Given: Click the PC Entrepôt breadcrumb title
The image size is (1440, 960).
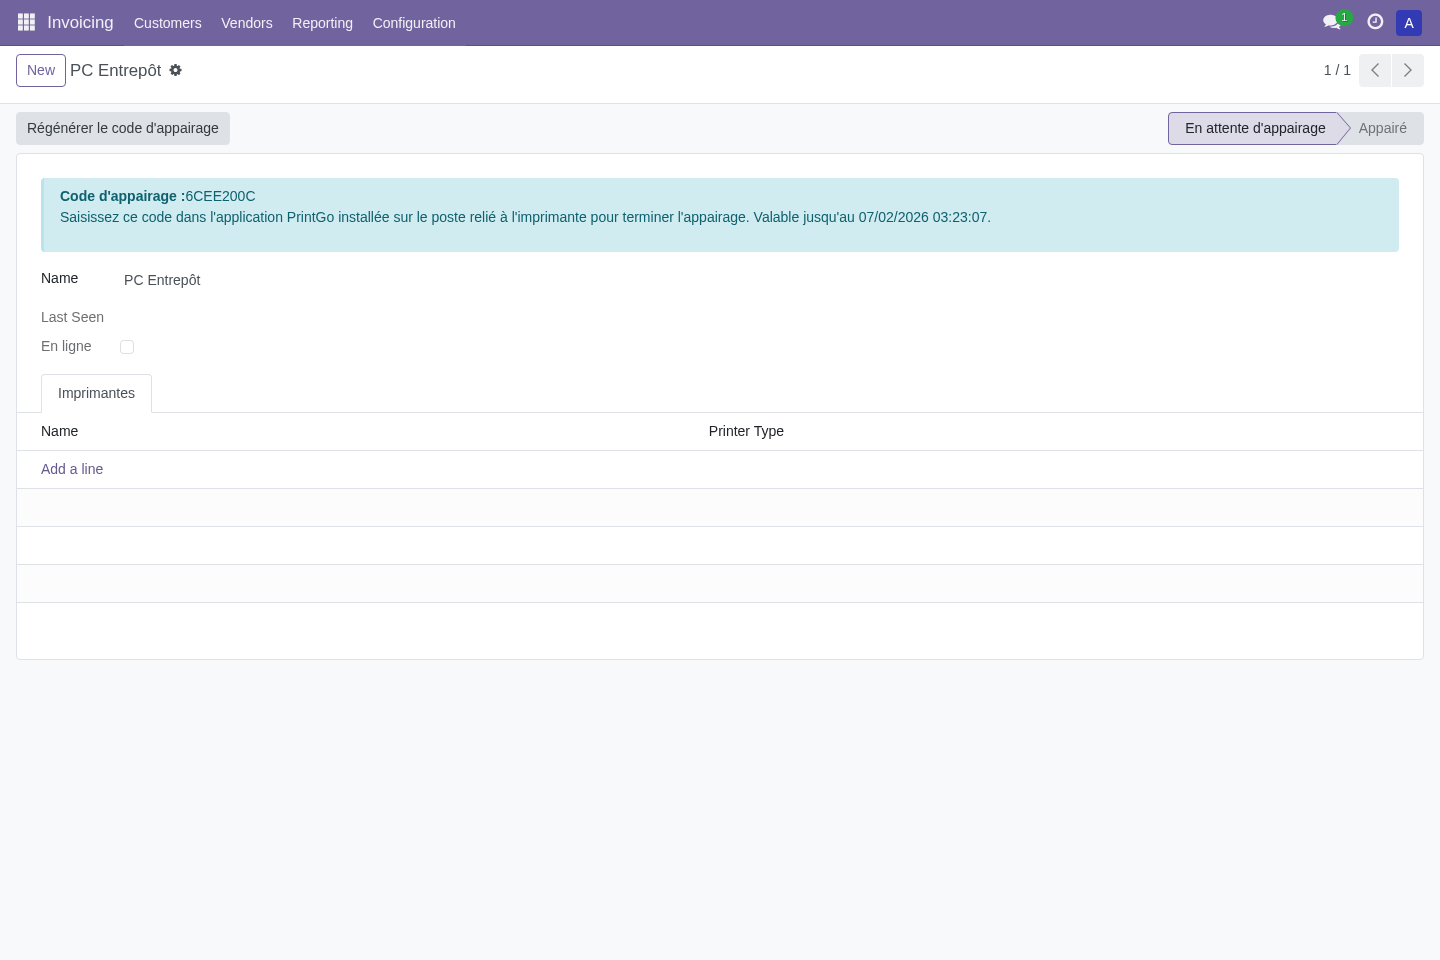Looking at the screenshot, I should [116, 70].
